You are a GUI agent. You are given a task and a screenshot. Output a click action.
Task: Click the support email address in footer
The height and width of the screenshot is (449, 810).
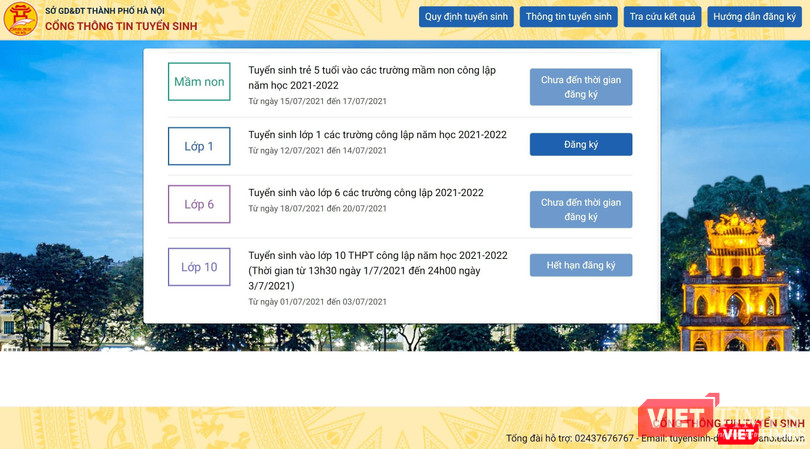[722, 438]
